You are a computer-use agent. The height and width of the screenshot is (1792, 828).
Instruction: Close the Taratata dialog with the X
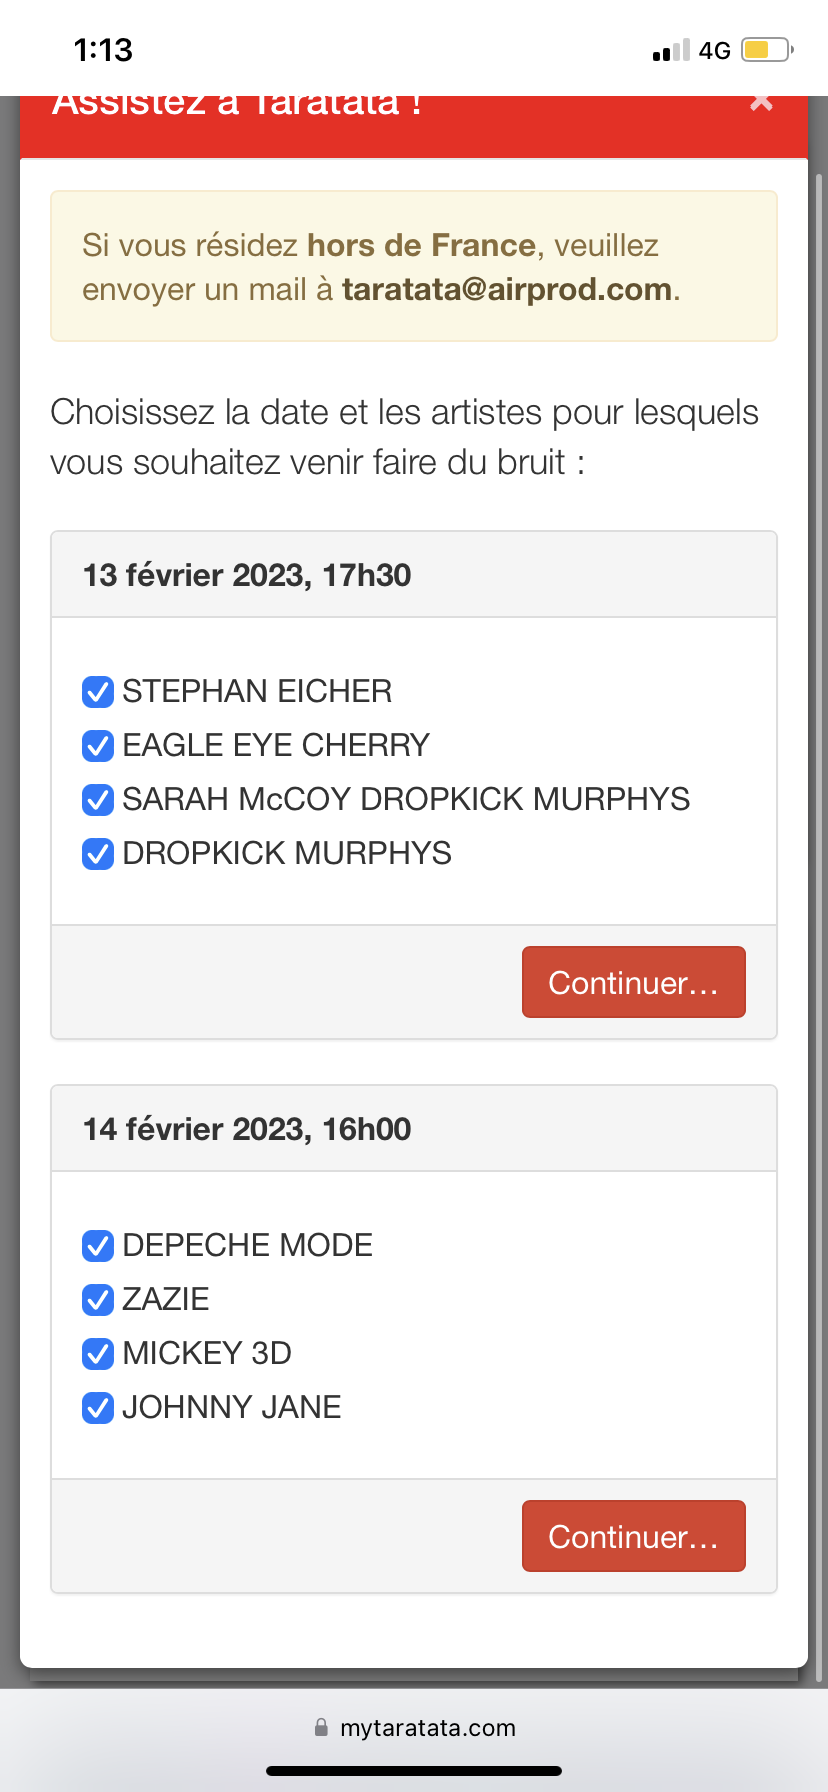(x=761, y=102)
